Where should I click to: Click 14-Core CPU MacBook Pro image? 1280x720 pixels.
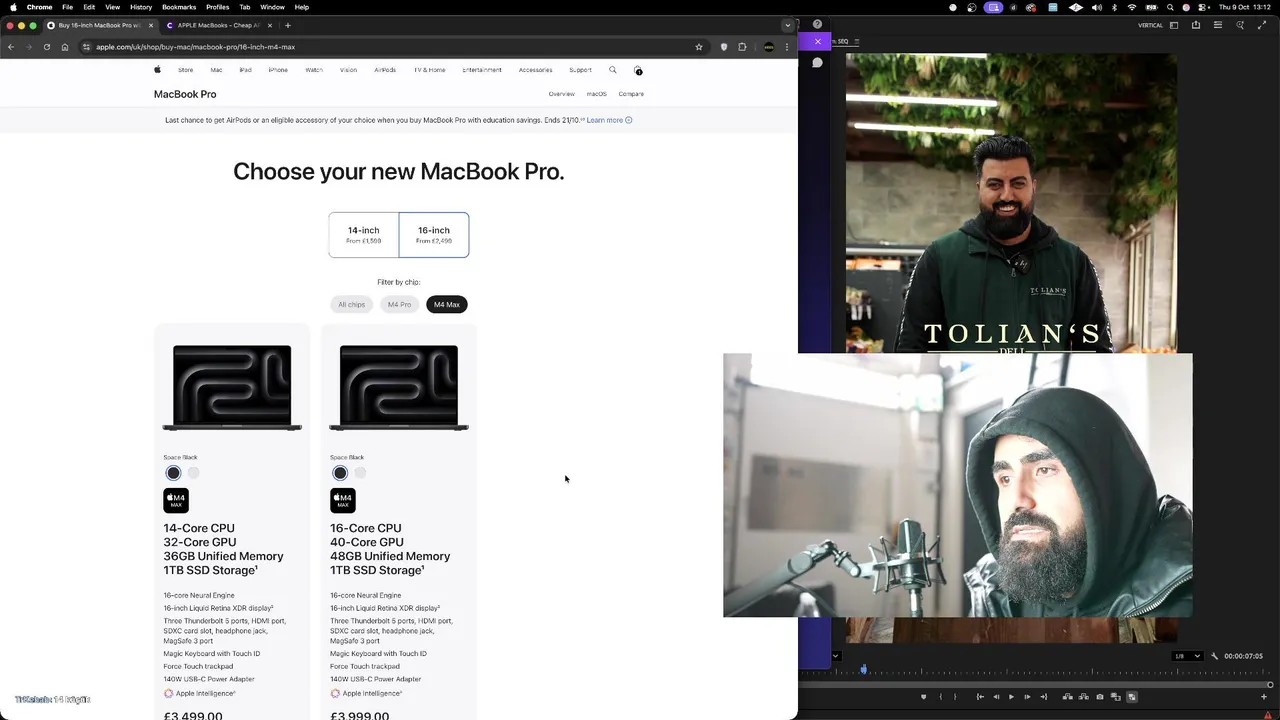coord(232,388)
